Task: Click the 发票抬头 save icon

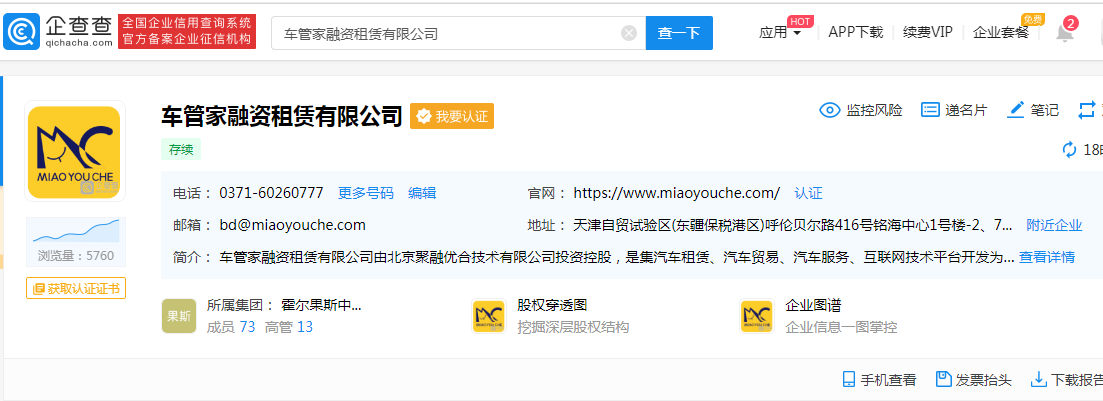Action: [943, 380]
